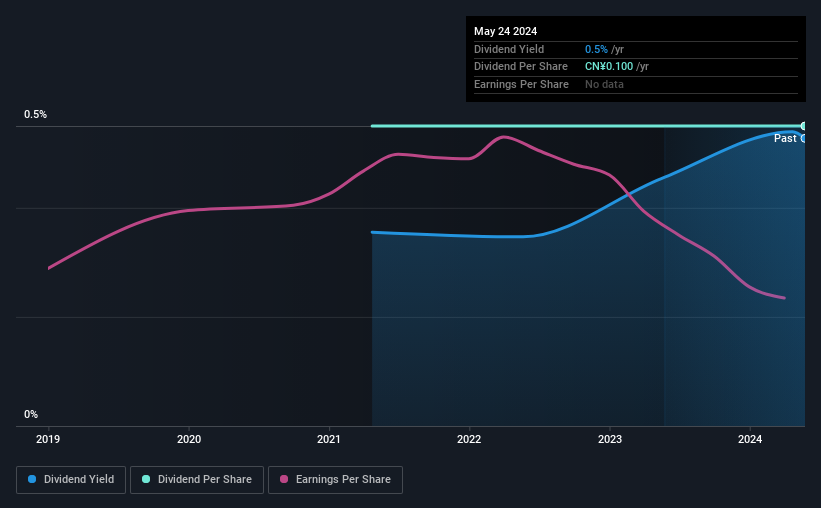Select the 2020 x-axis label

point(188,439)
